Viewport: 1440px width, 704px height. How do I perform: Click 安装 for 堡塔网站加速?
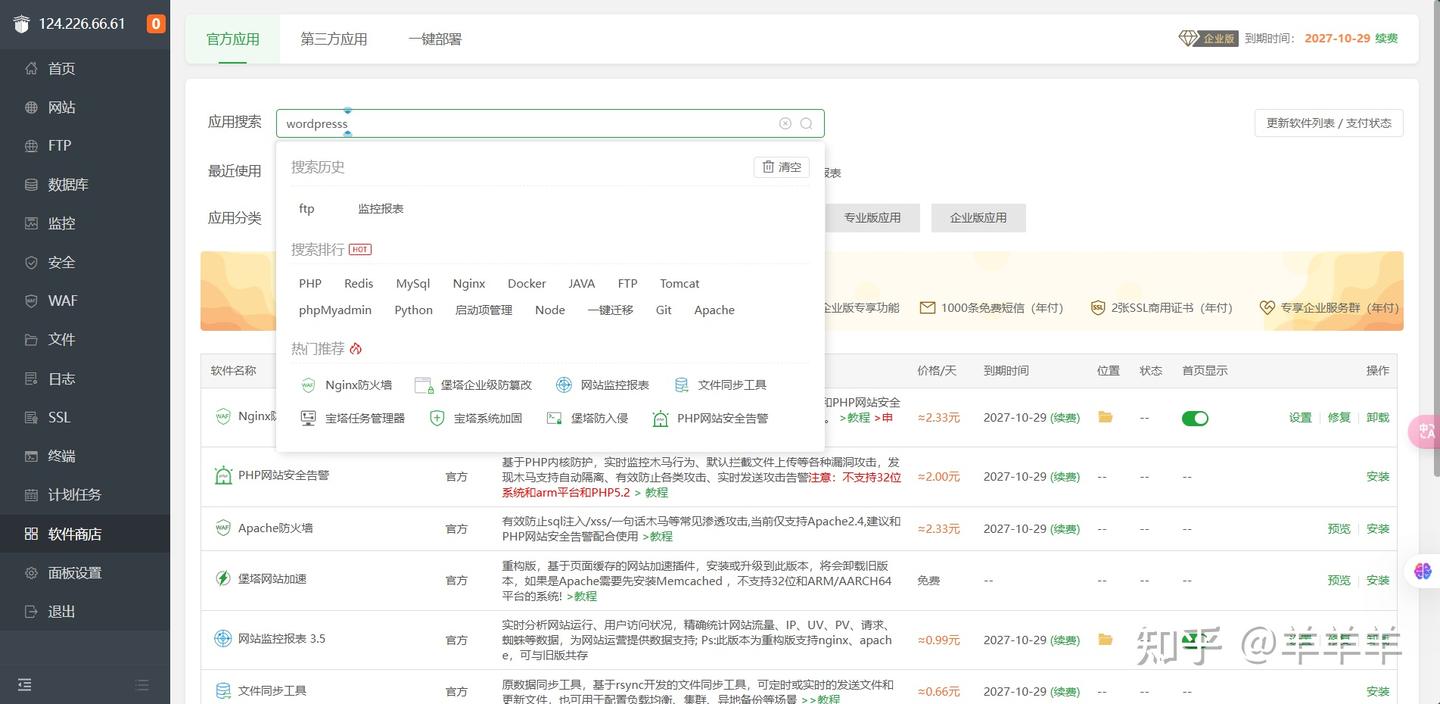1378,581
